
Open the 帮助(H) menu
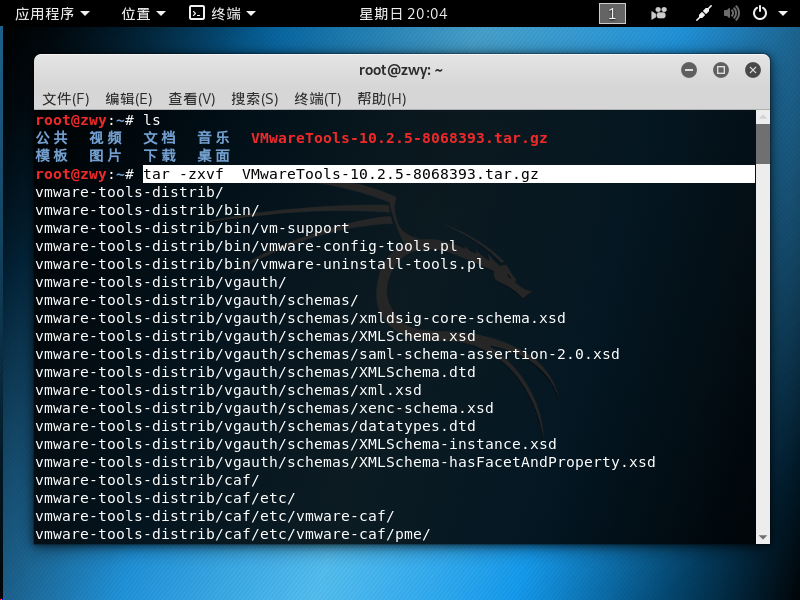(x=382, y=98)
